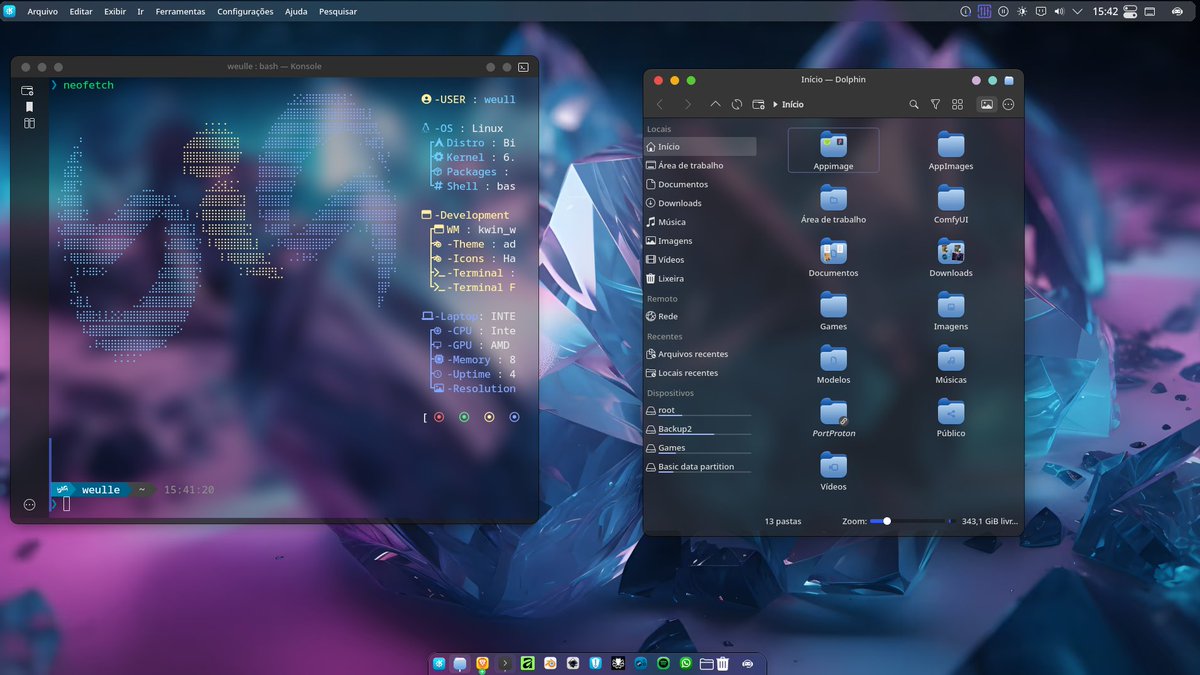Change Dolphin view mode to icons grid
The width and height of the screenshot is (1200, 675).
point(958,104)
